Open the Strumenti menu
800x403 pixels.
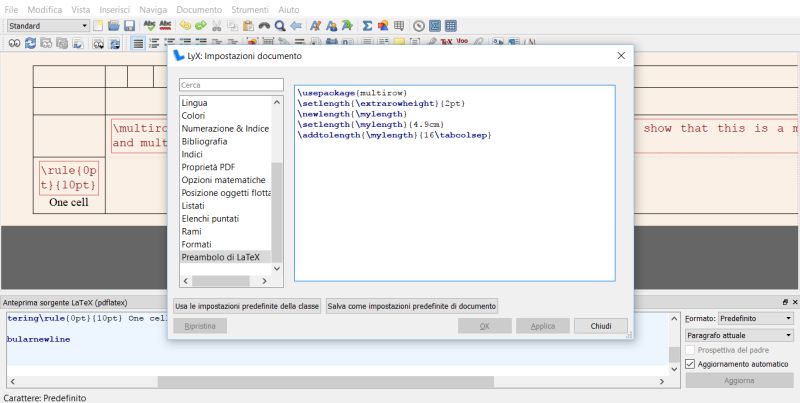(250, 10)
